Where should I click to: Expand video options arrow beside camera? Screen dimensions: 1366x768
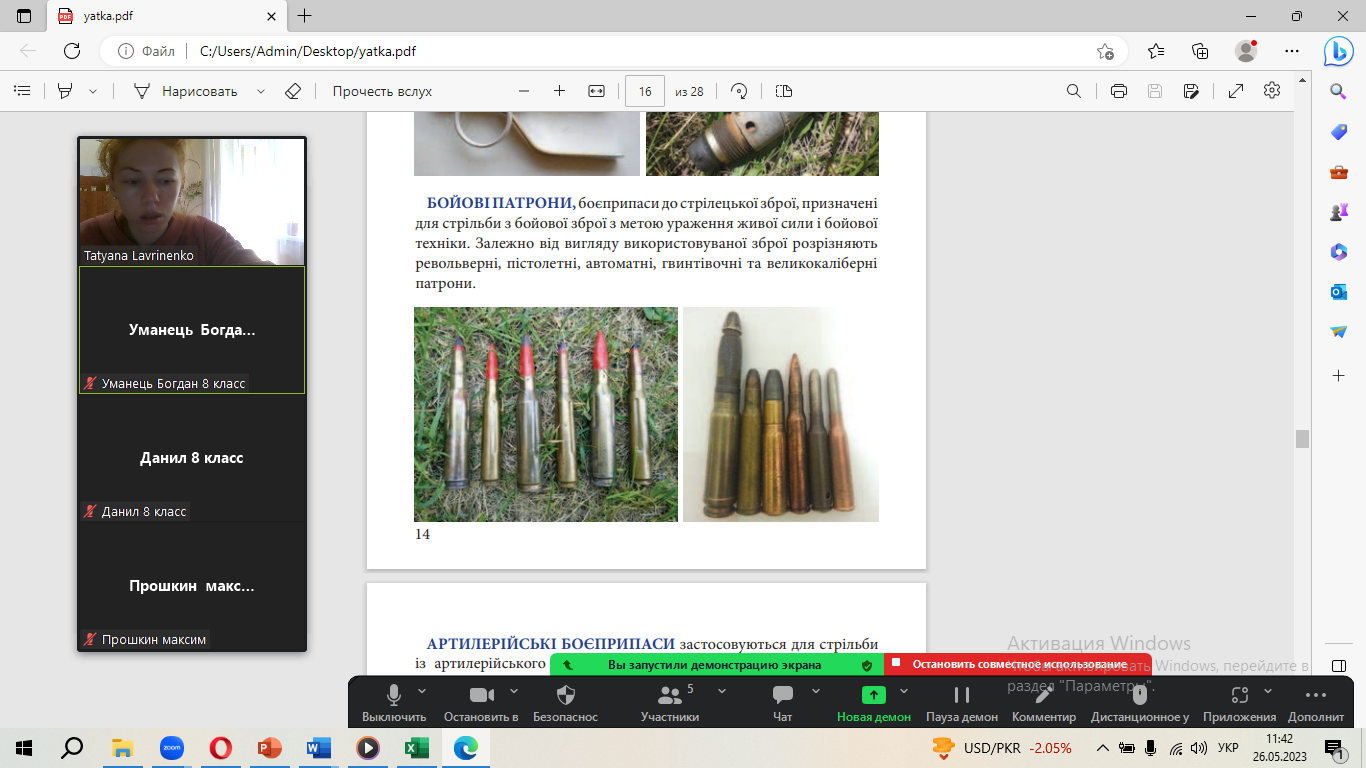pyautogui.click(x=513, y=690)
